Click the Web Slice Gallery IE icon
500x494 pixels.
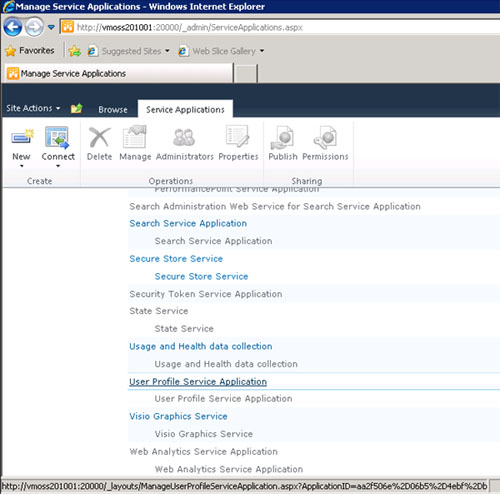[x=183, y=51]
